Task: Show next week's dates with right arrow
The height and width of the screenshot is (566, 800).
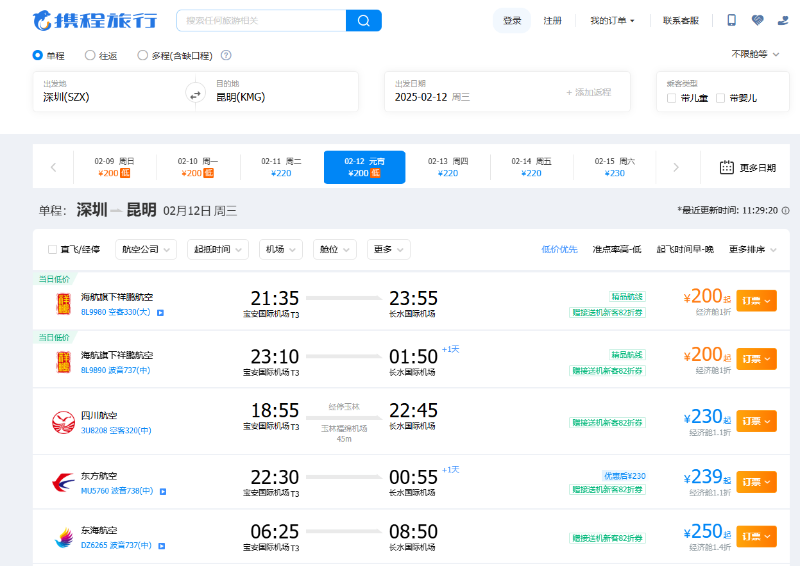Action: 676,167
